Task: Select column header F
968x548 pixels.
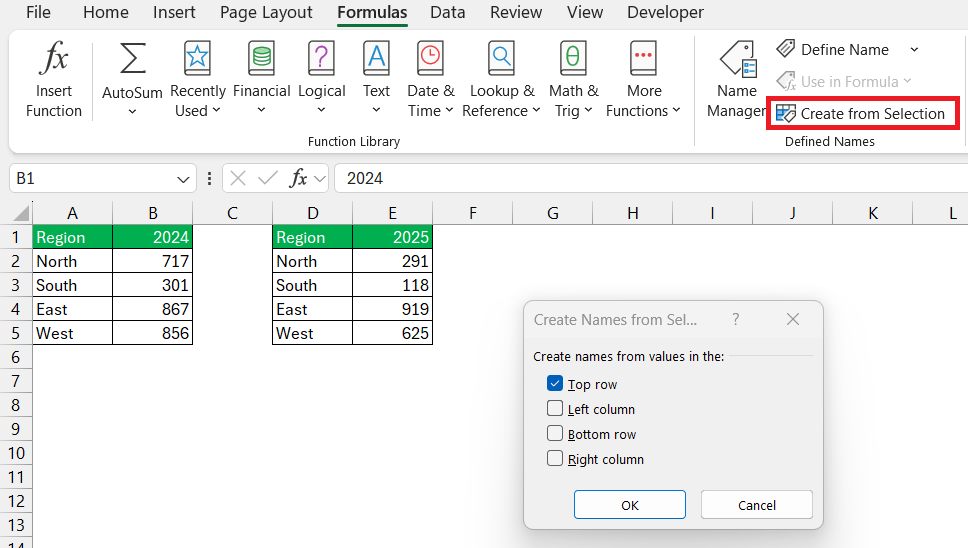Action: point(472,214)
